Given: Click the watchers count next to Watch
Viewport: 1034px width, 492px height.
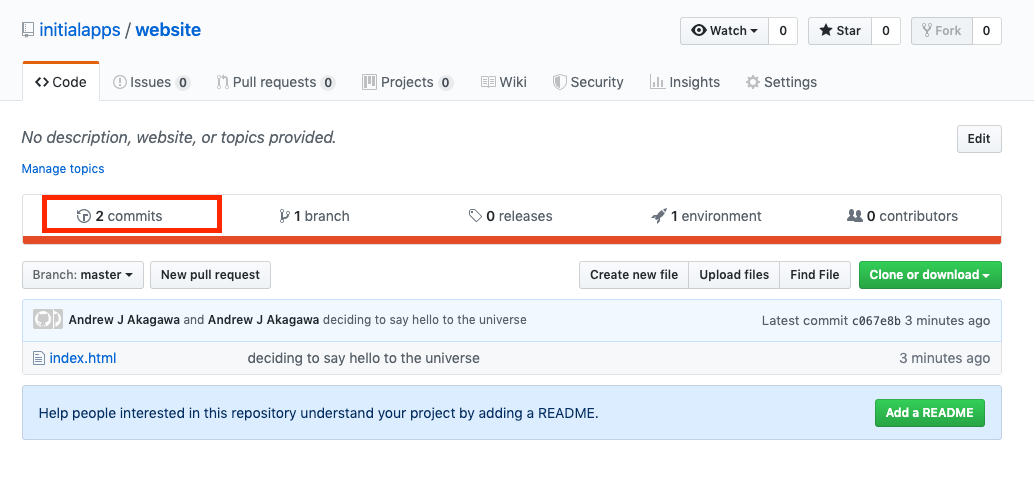Looking at the screenshot, I should (783, 31).
